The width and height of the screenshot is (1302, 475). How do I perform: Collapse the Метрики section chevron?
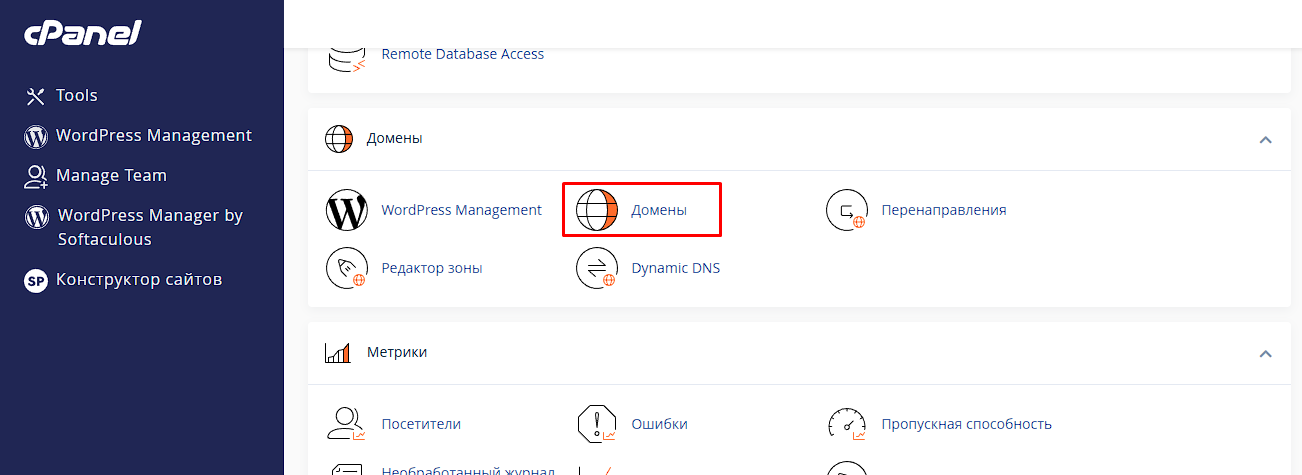(1265, 354)
